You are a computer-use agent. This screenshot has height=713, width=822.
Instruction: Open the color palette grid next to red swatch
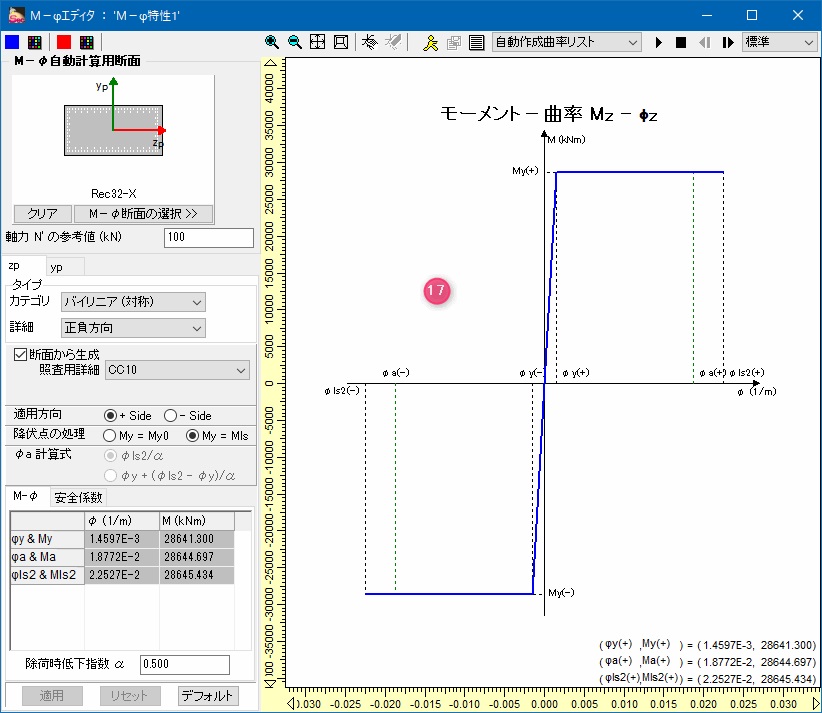click(86, 42)
